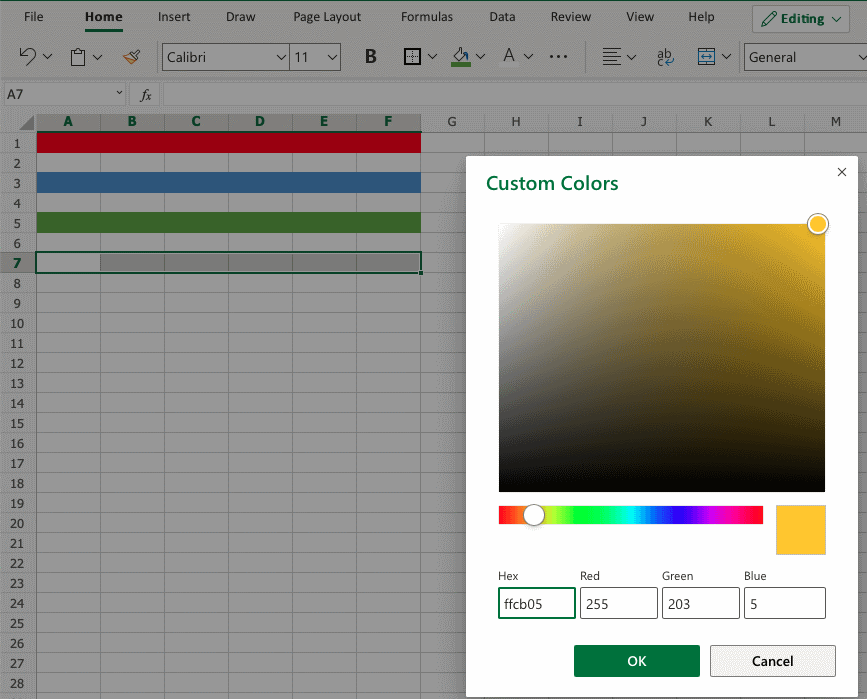This screenshot has height=699, width=867.
Task: Click the Undo icon
Action: 27,57
